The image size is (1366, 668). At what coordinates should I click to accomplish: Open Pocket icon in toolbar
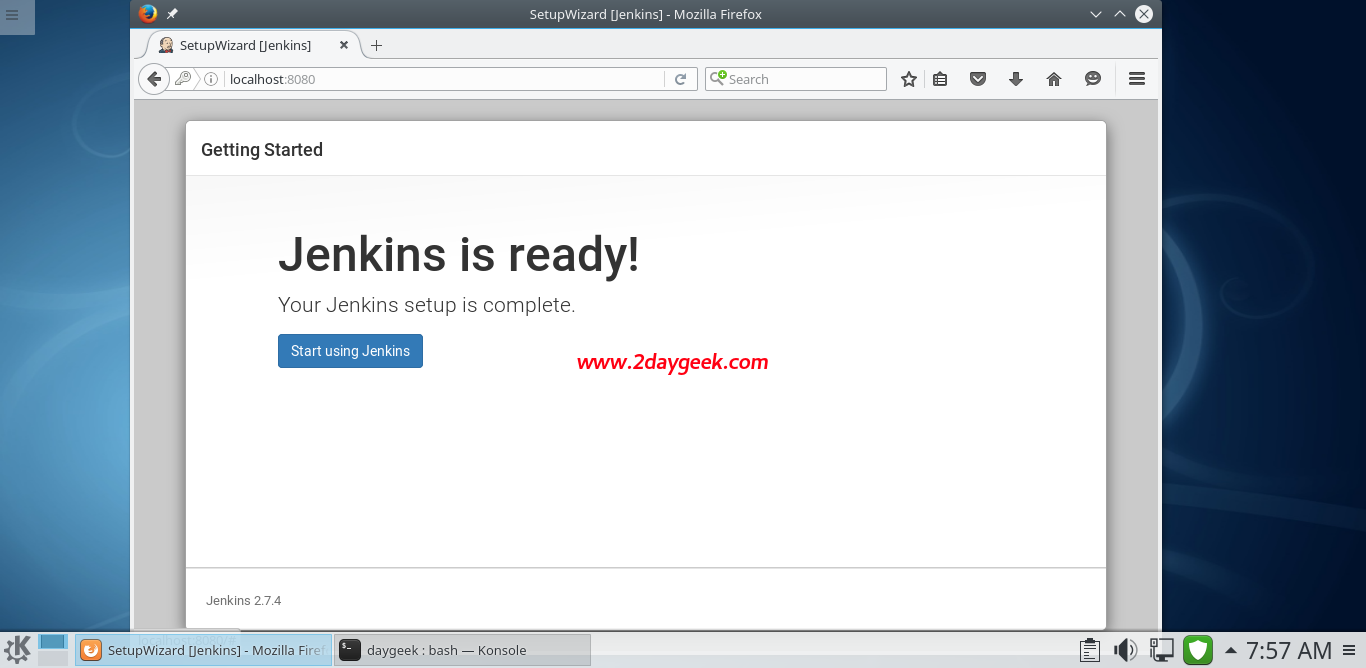click(978, 79)
